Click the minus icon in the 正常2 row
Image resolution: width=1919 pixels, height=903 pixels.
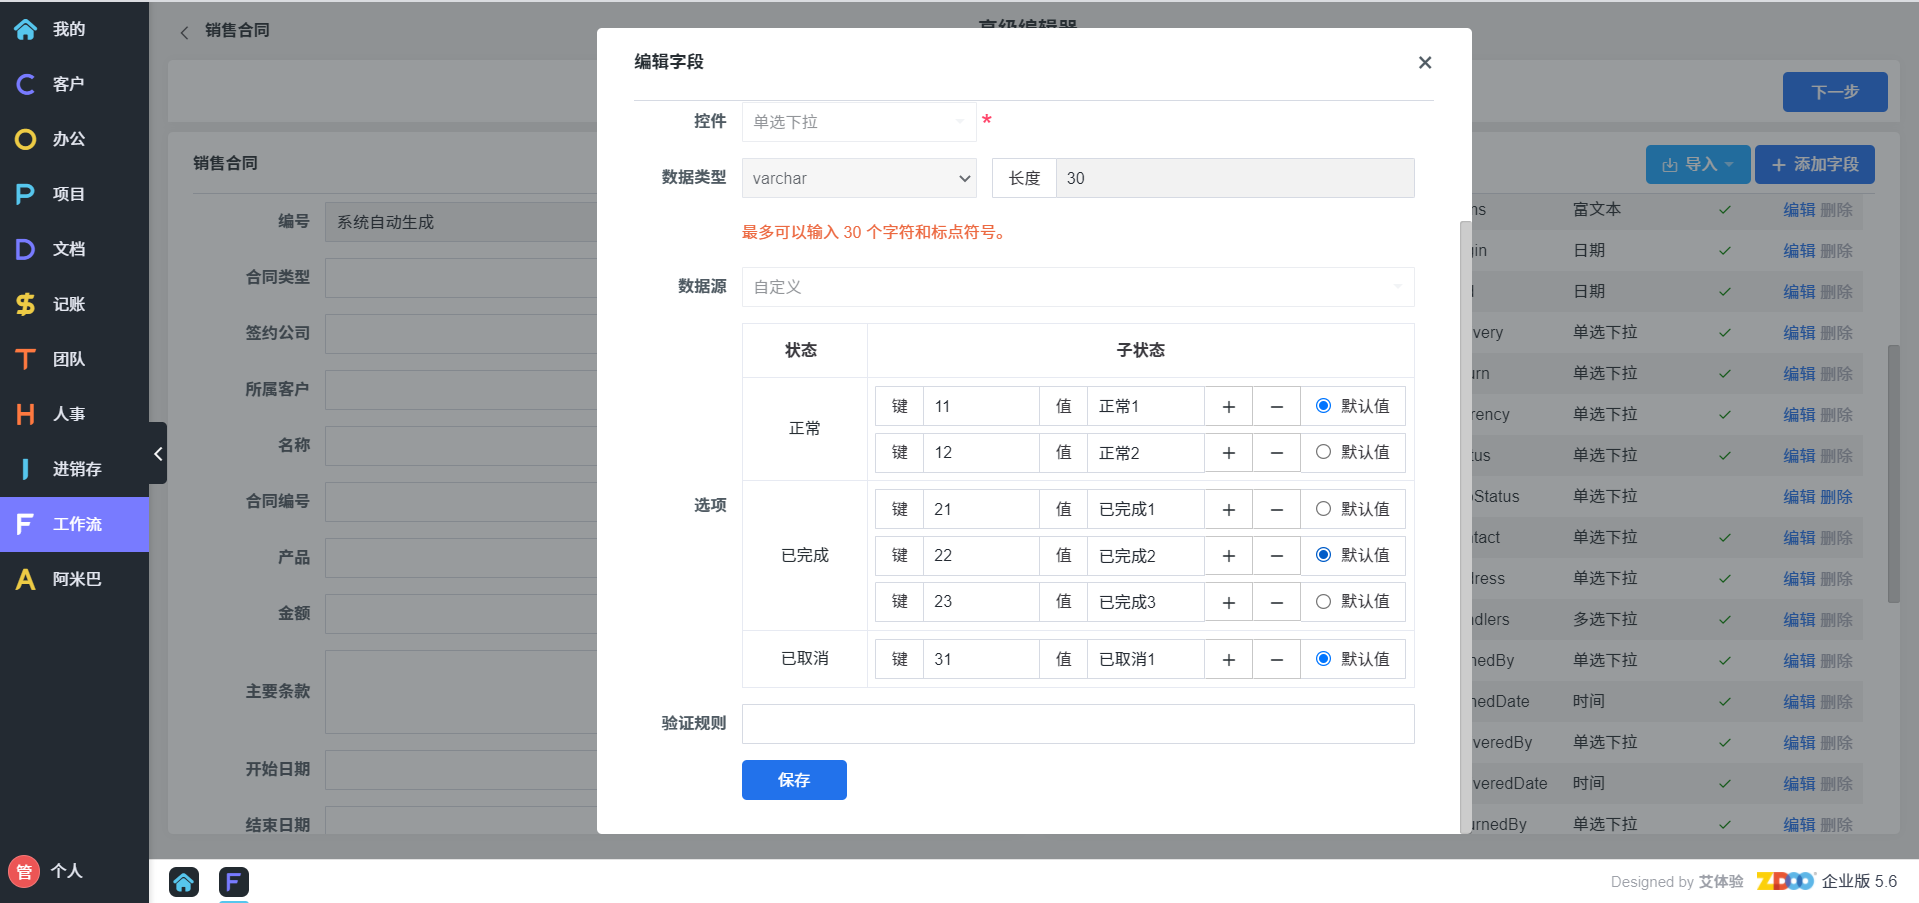pyautogui.click(x=1276, y=453)
